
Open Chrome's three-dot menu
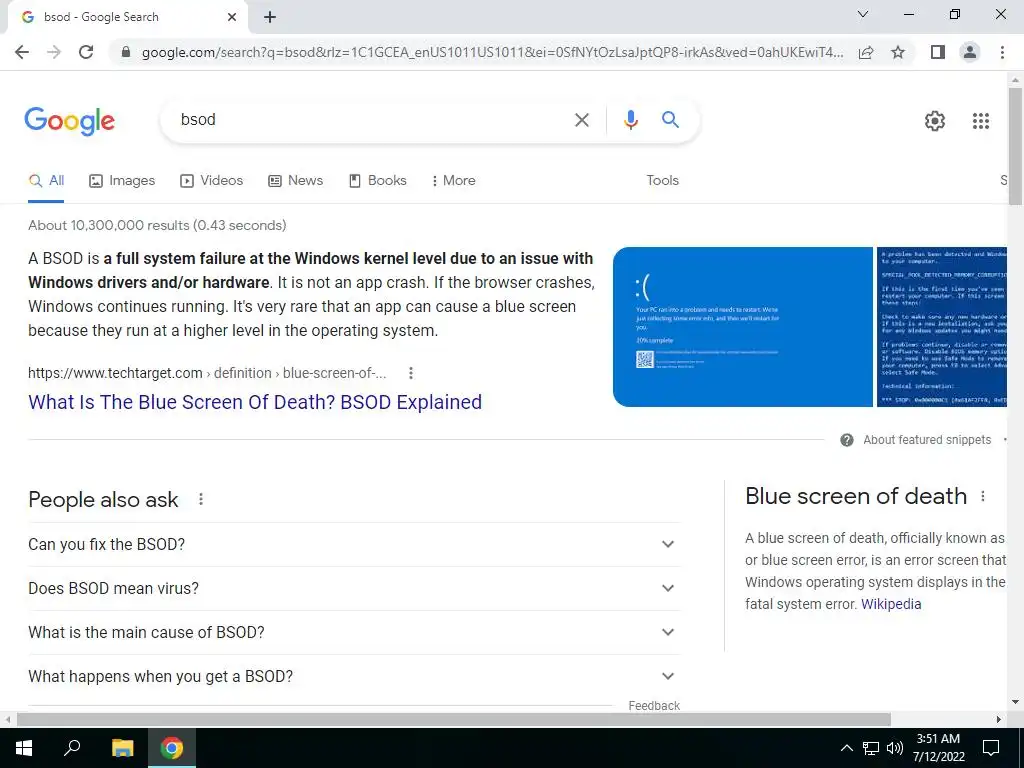(x=1002, y=52)
